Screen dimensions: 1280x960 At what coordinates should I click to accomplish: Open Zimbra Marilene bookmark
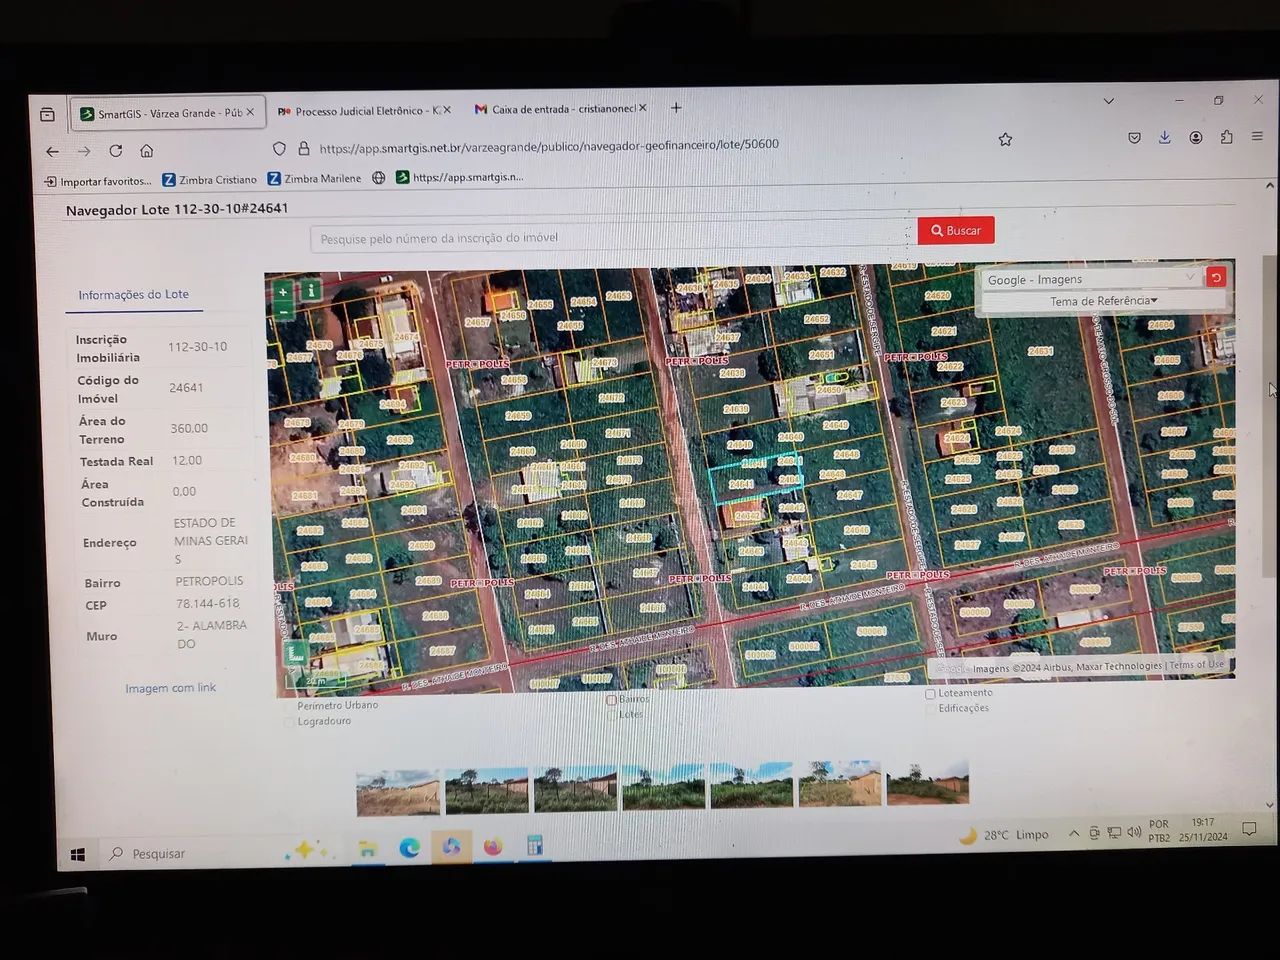[x=314, y=179]
